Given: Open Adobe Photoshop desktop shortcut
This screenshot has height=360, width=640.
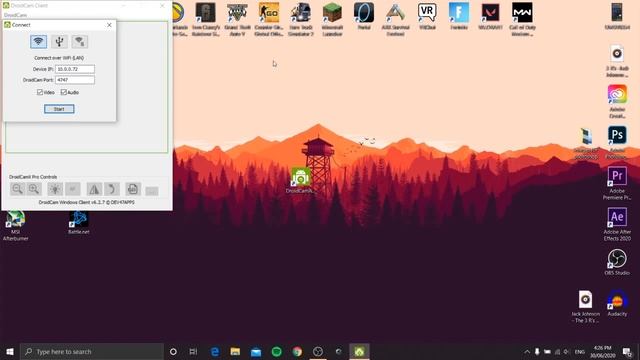Looking at the screenshot, I should 617,142.
